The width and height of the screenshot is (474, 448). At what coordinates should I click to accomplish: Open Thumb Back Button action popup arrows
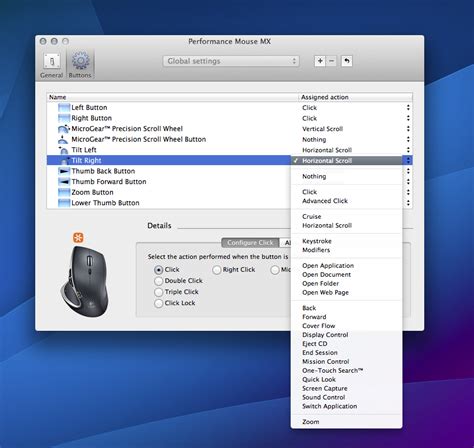point(408,171)
